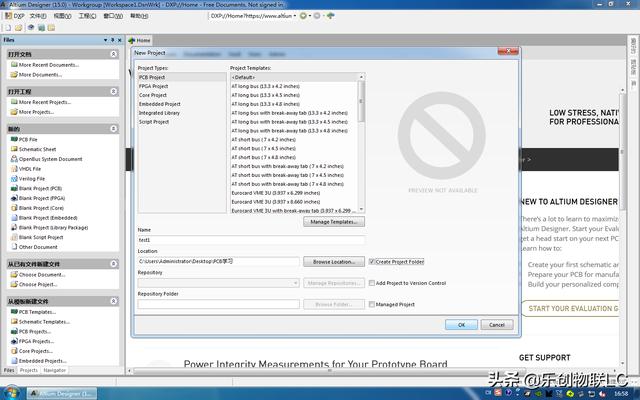This screenshot has height=400, width=640.
Task: Open the DXP address bar dropdown
Action: pos(295,16)
